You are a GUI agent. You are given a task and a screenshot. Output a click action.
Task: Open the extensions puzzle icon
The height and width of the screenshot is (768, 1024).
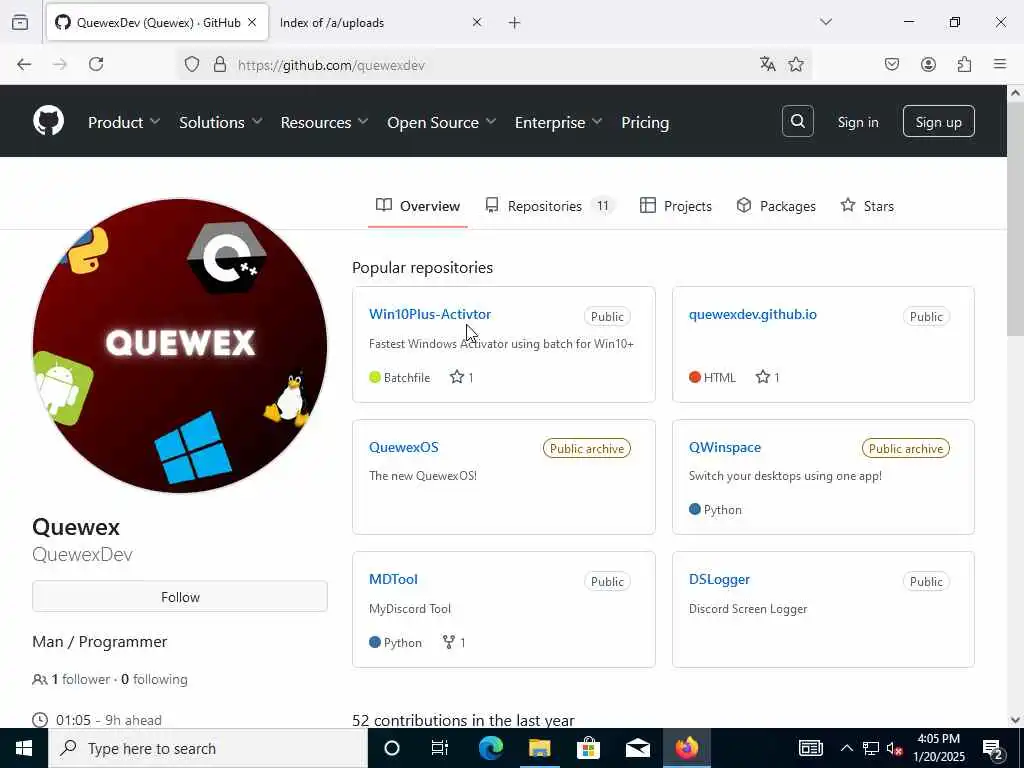964,64
